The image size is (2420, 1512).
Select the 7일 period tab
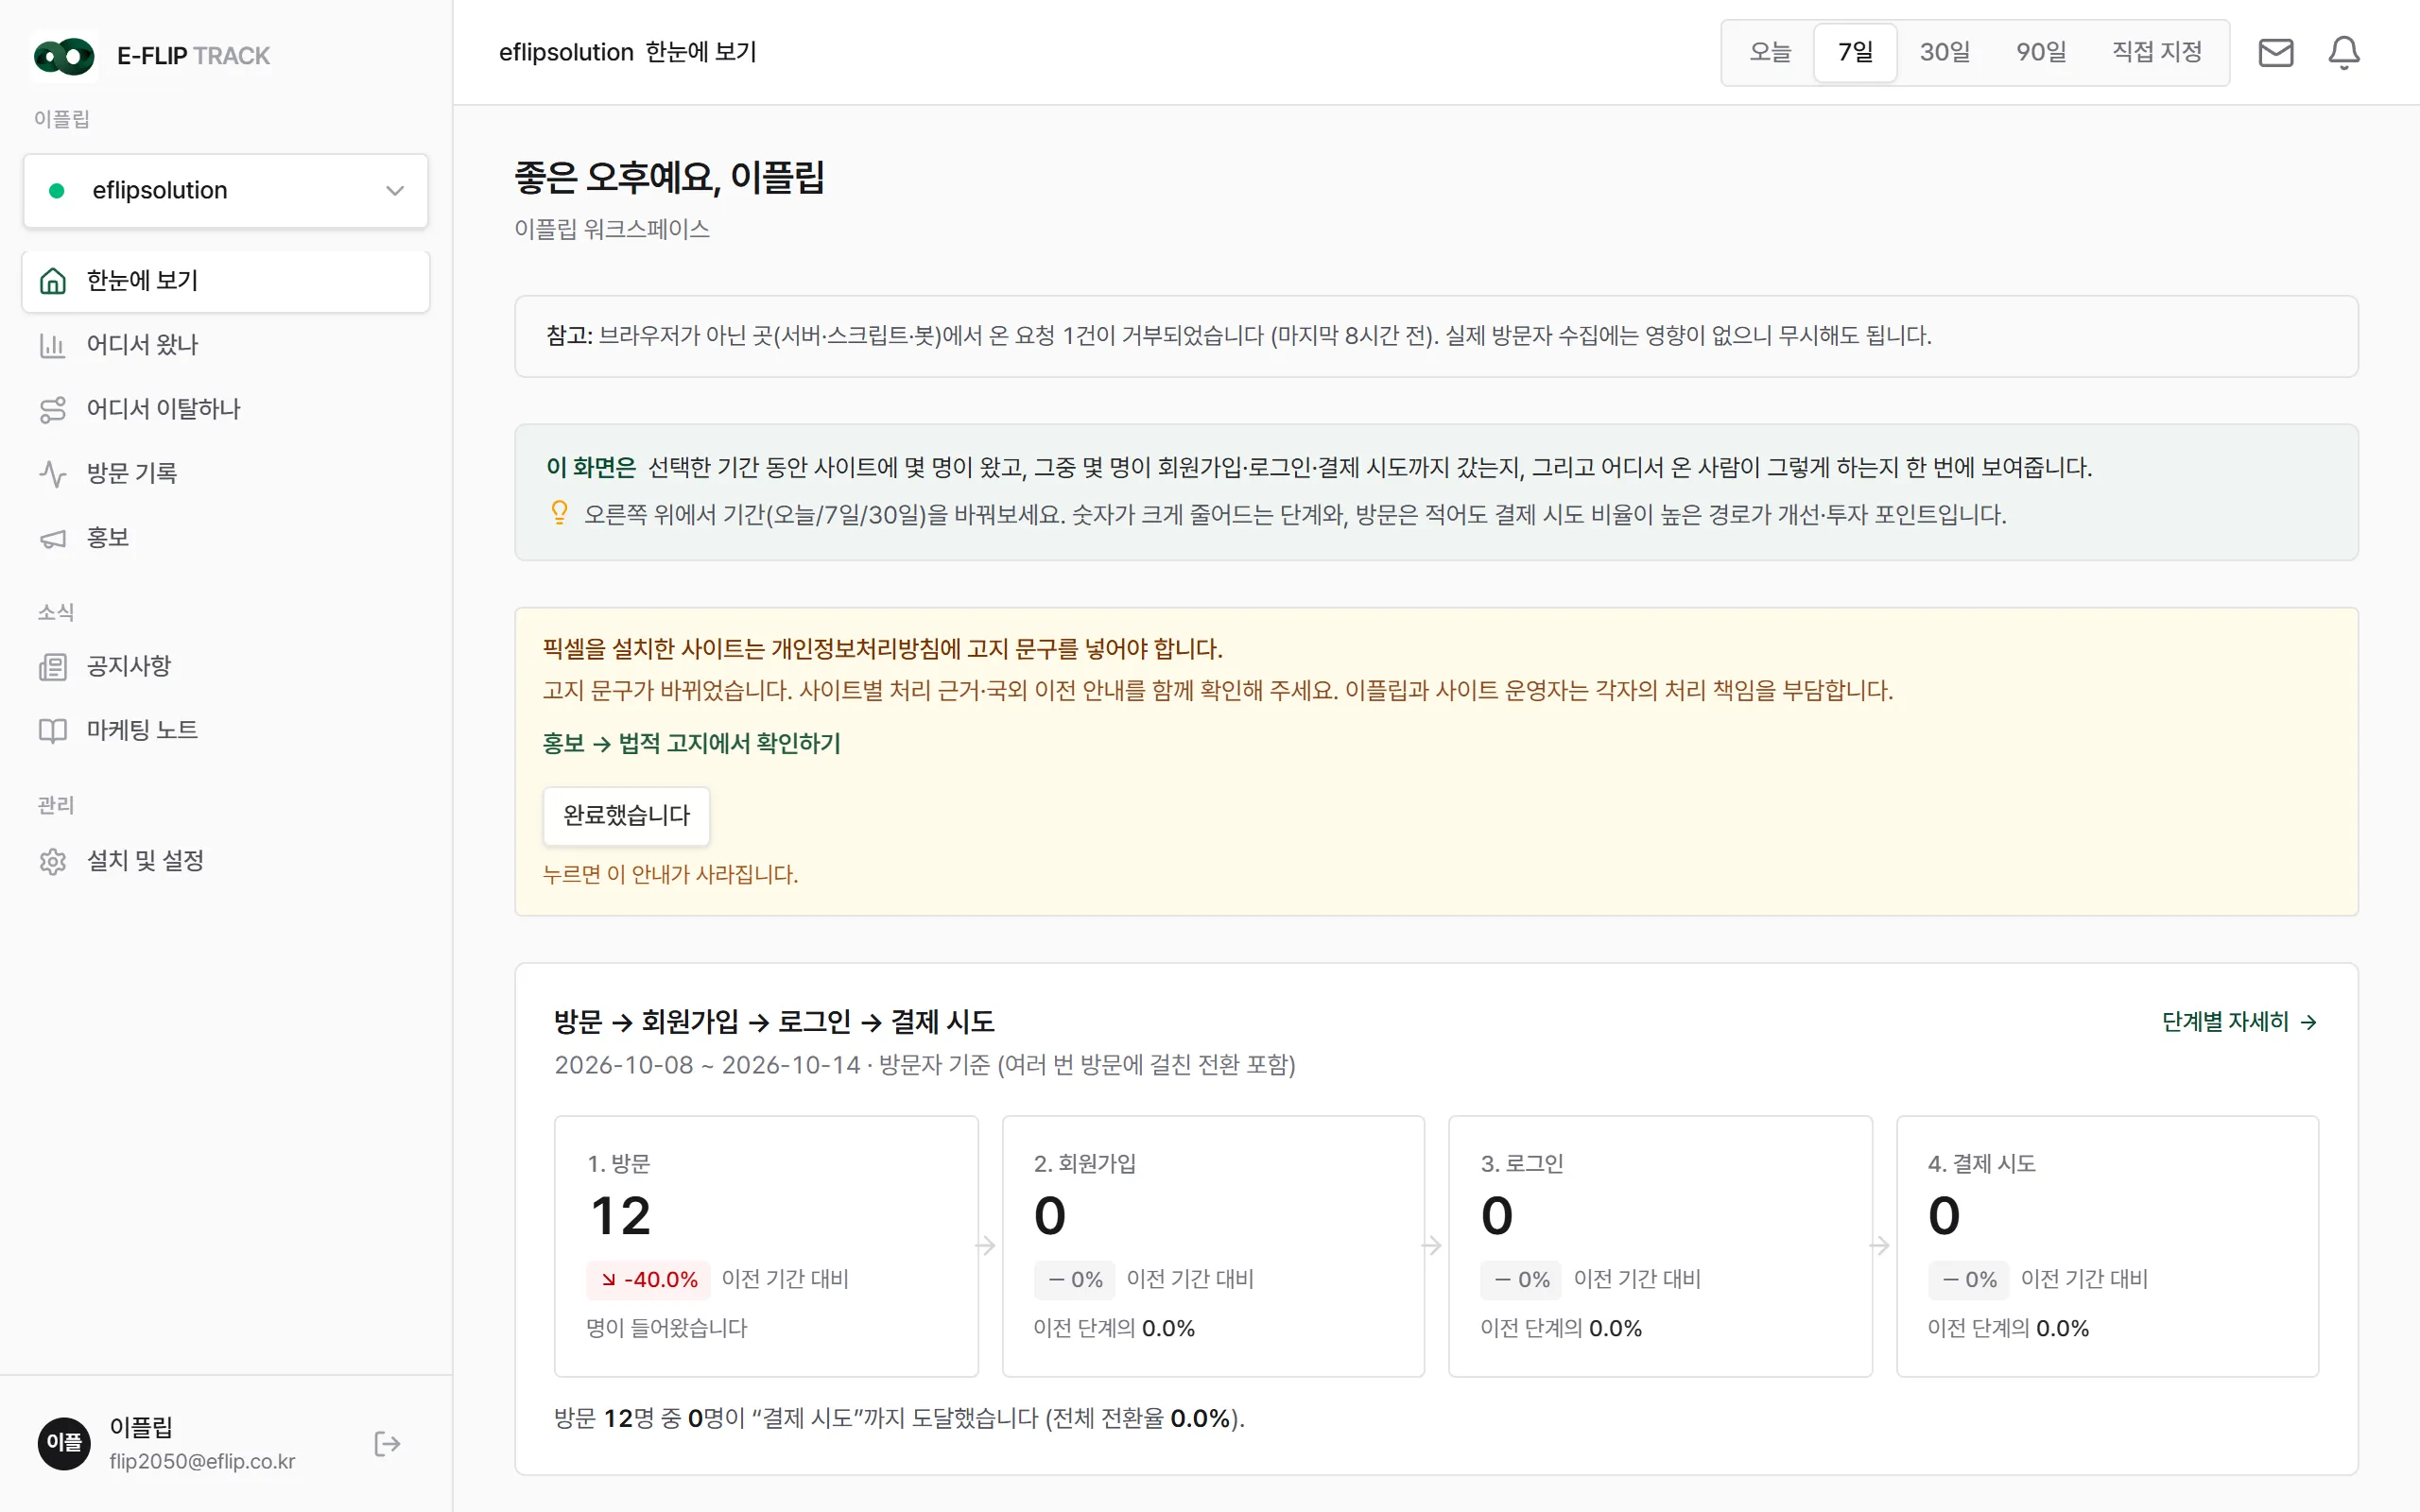pos(1855,52)
